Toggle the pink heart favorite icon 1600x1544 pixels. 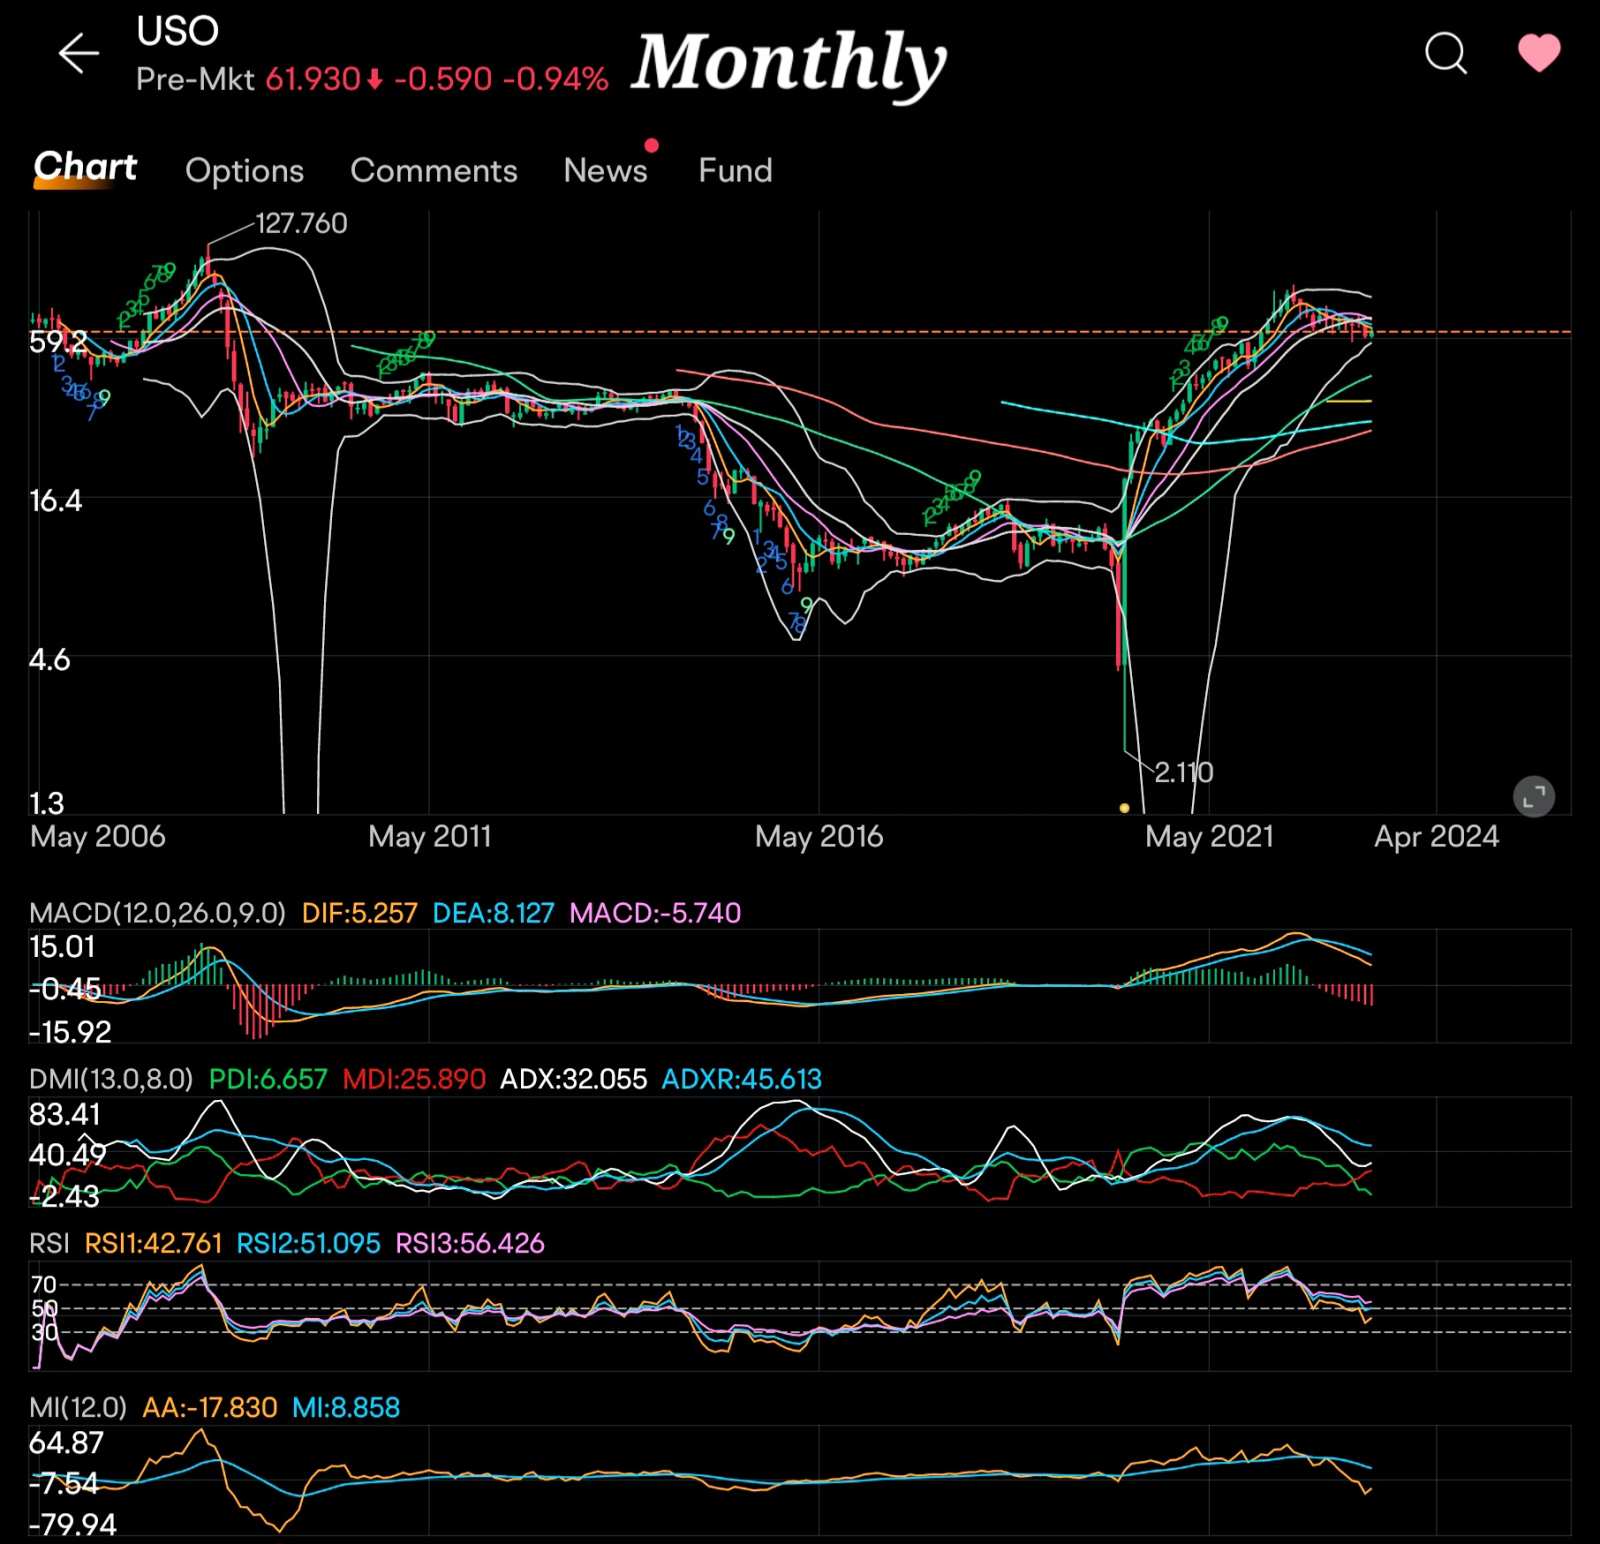tap(1538, 53)
